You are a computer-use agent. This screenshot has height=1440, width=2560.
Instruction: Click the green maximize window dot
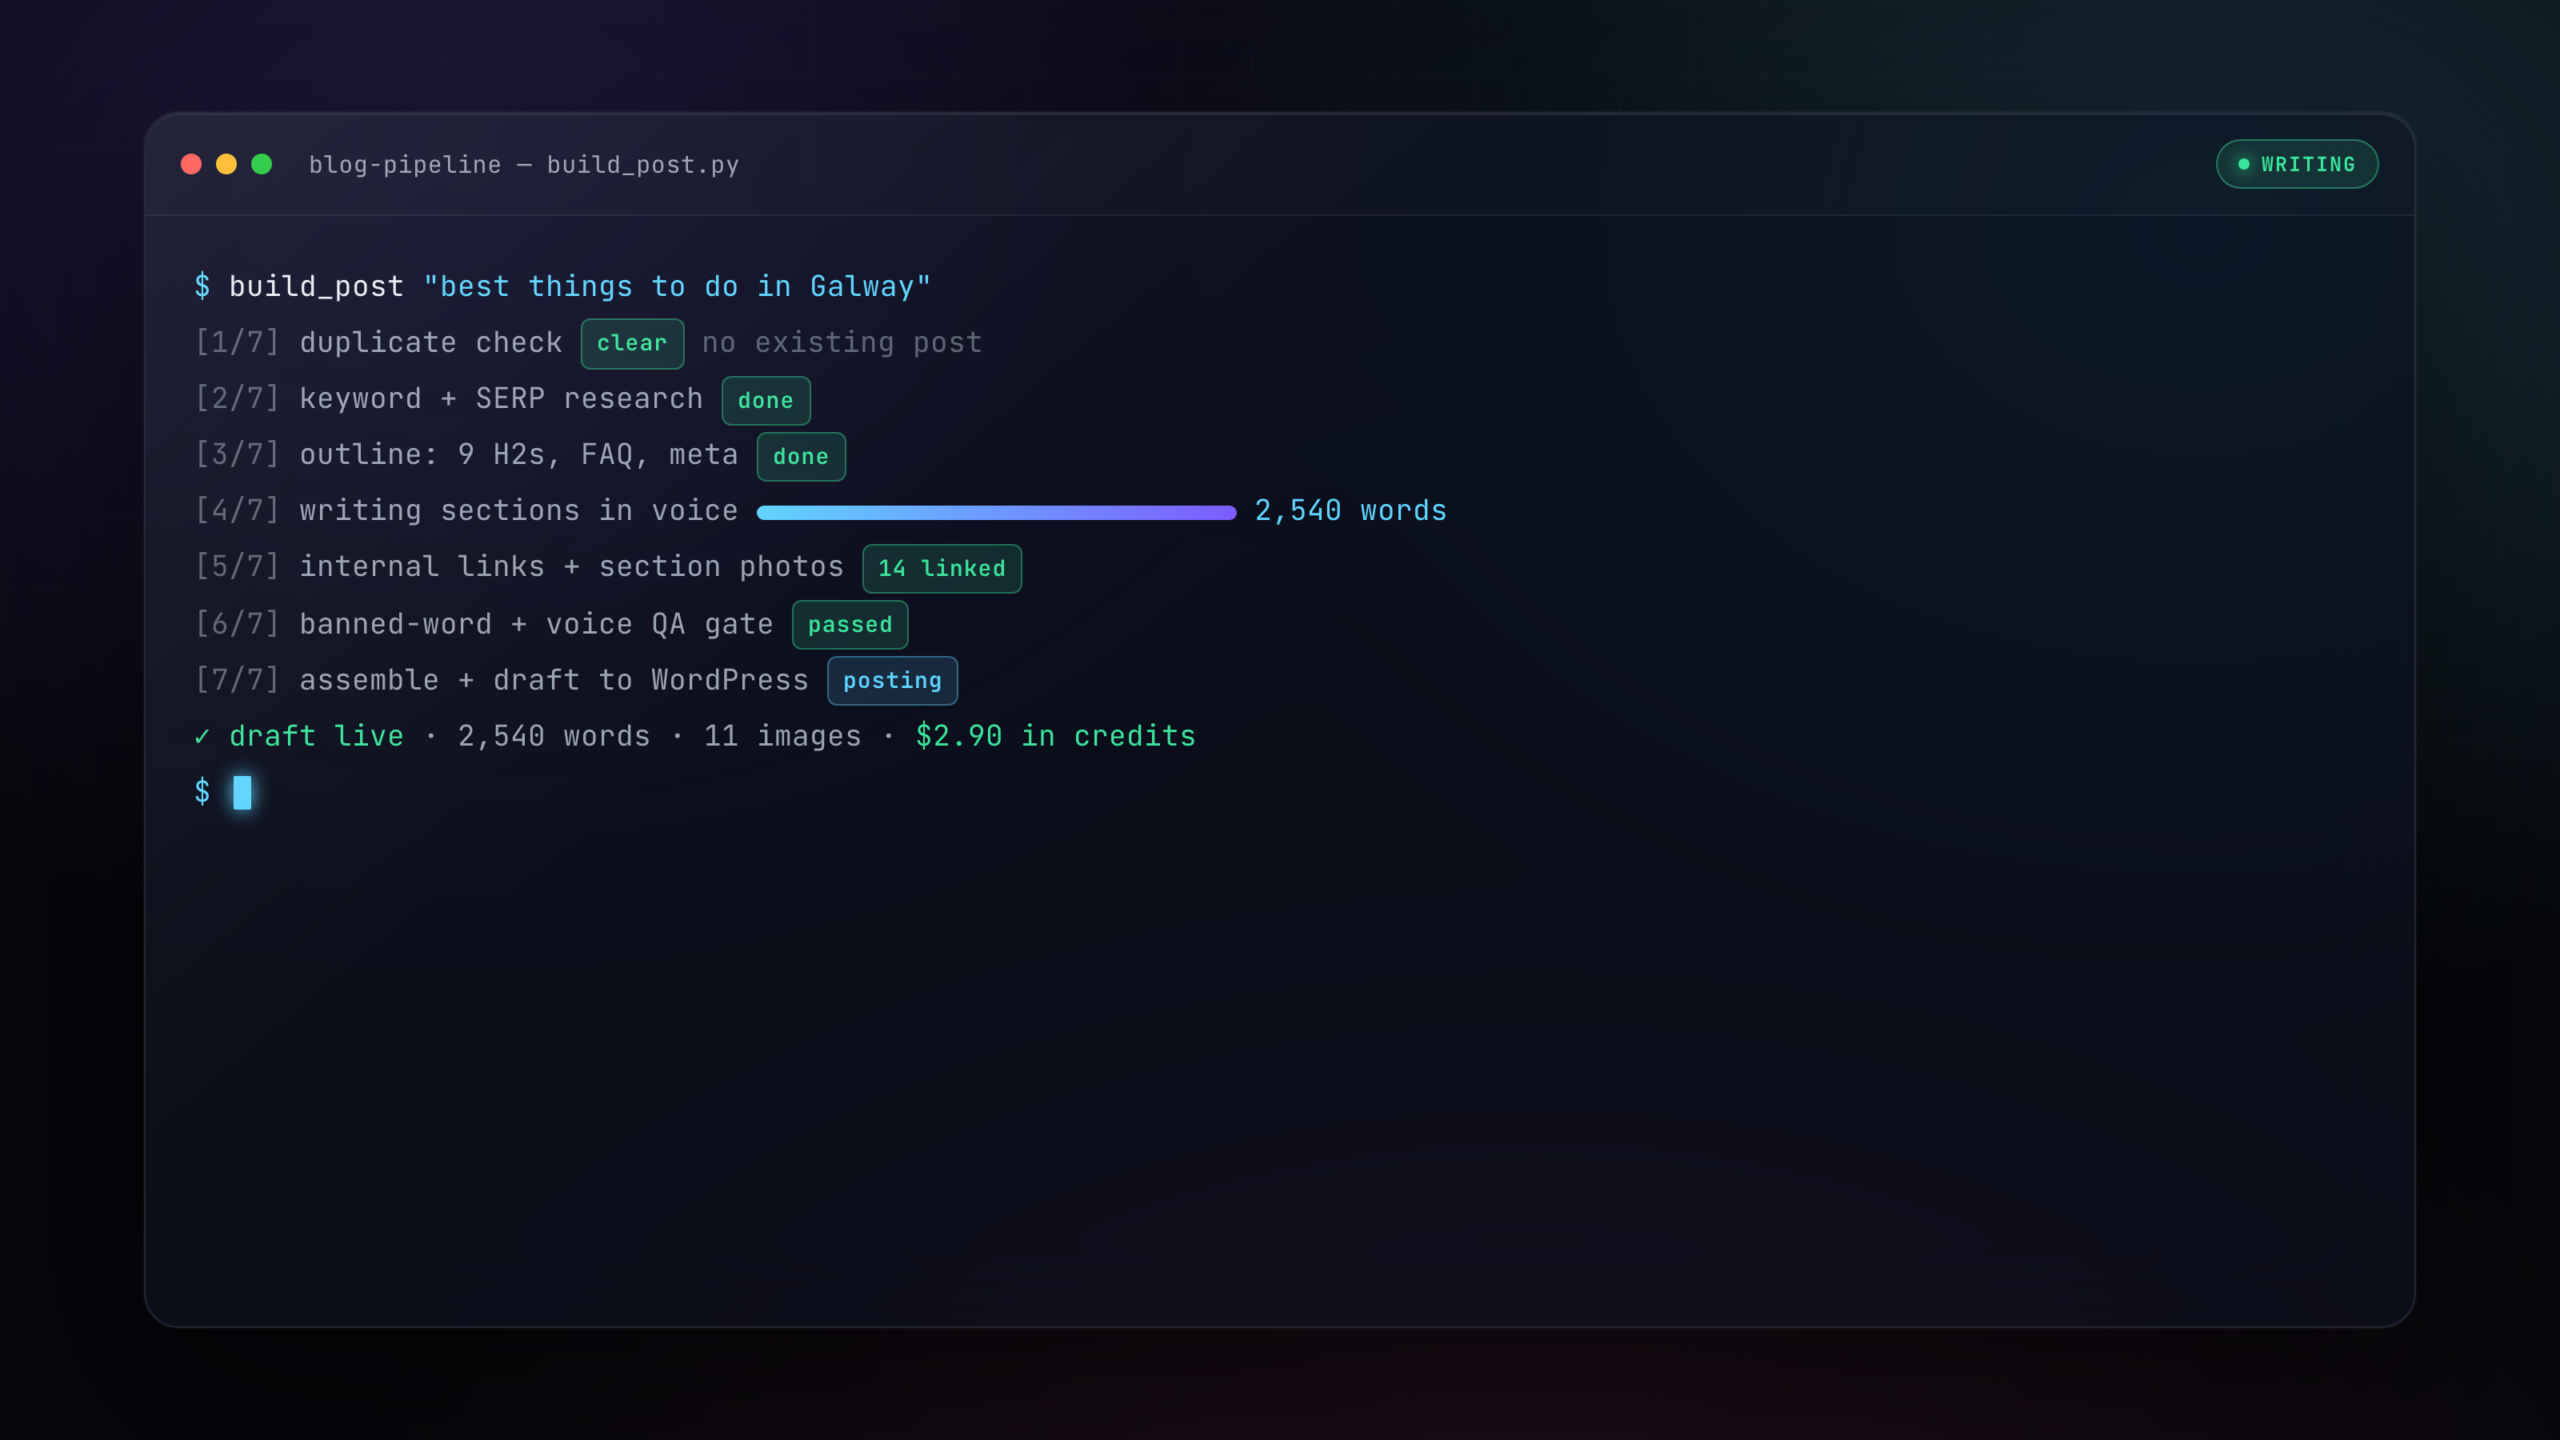261,164
